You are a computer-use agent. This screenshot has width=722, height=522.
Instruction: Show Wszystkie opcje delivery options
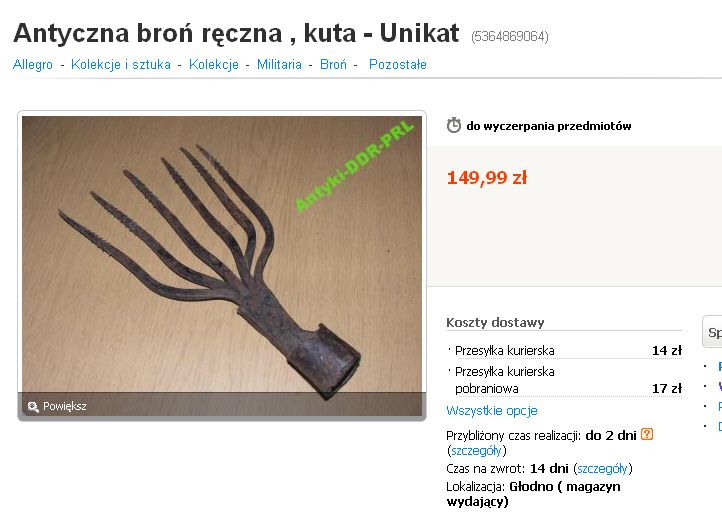coord(492,411)
